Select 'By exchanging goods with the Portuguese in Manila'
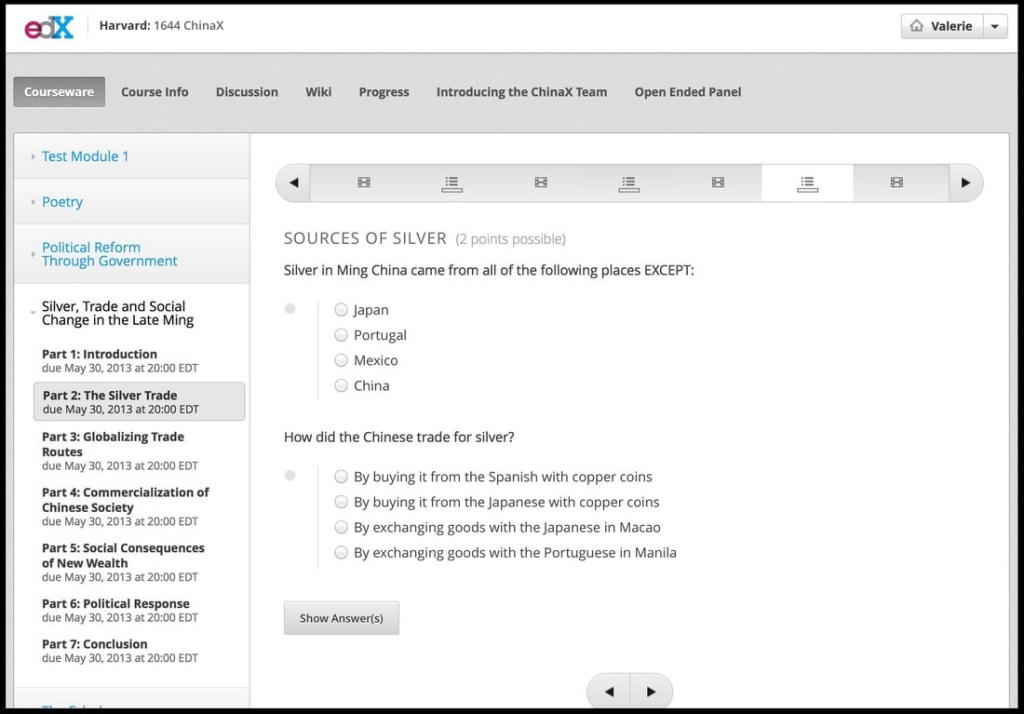Screen dimensions: 1024x714 coord(342,552)
